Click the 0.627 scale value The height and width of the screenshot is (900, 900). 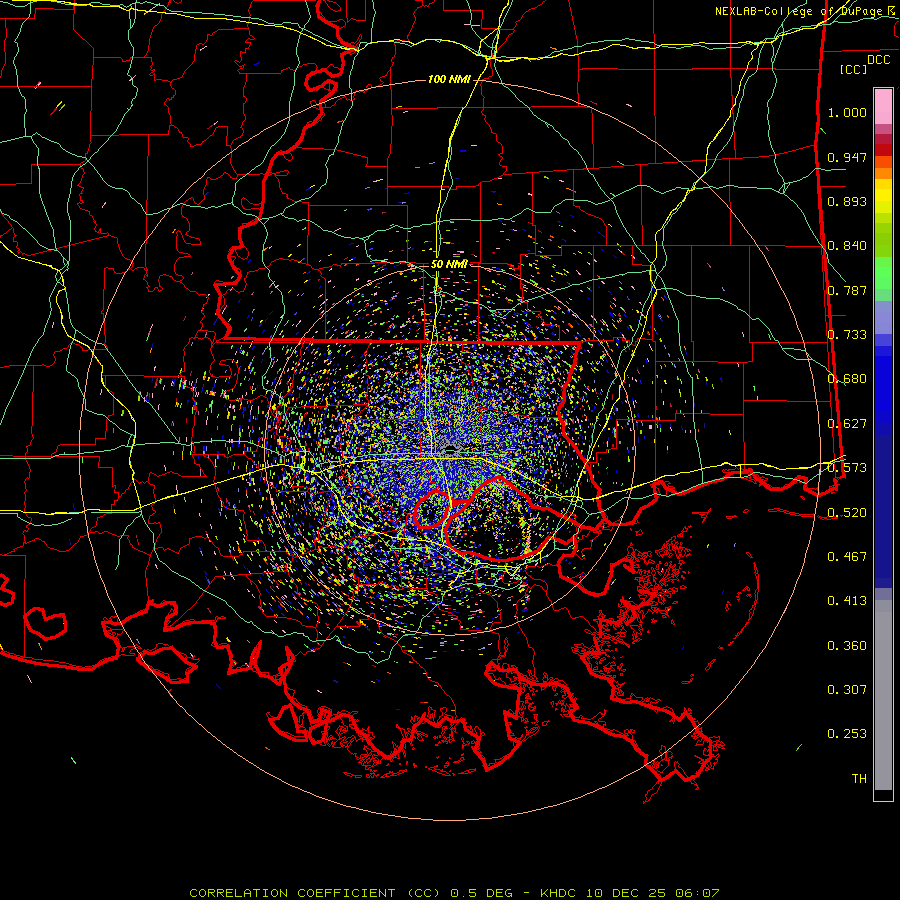(x=847, y=424)
